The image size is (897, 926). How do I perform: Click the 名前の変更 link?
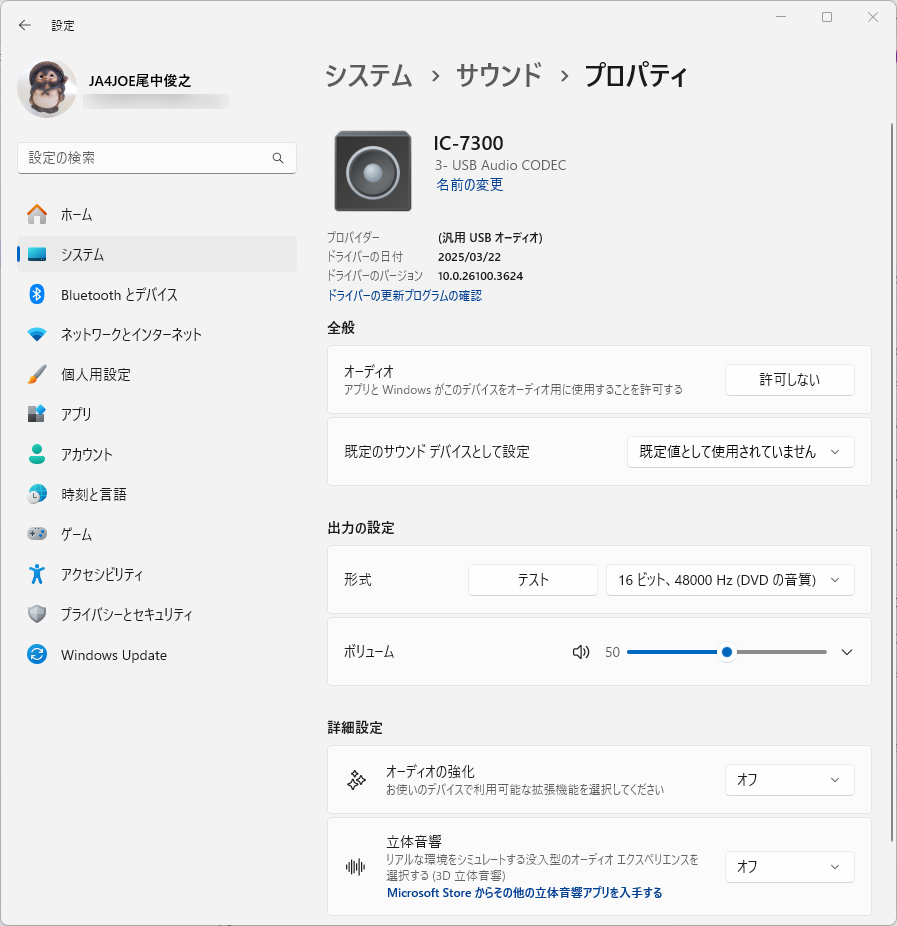pos(469,185)
